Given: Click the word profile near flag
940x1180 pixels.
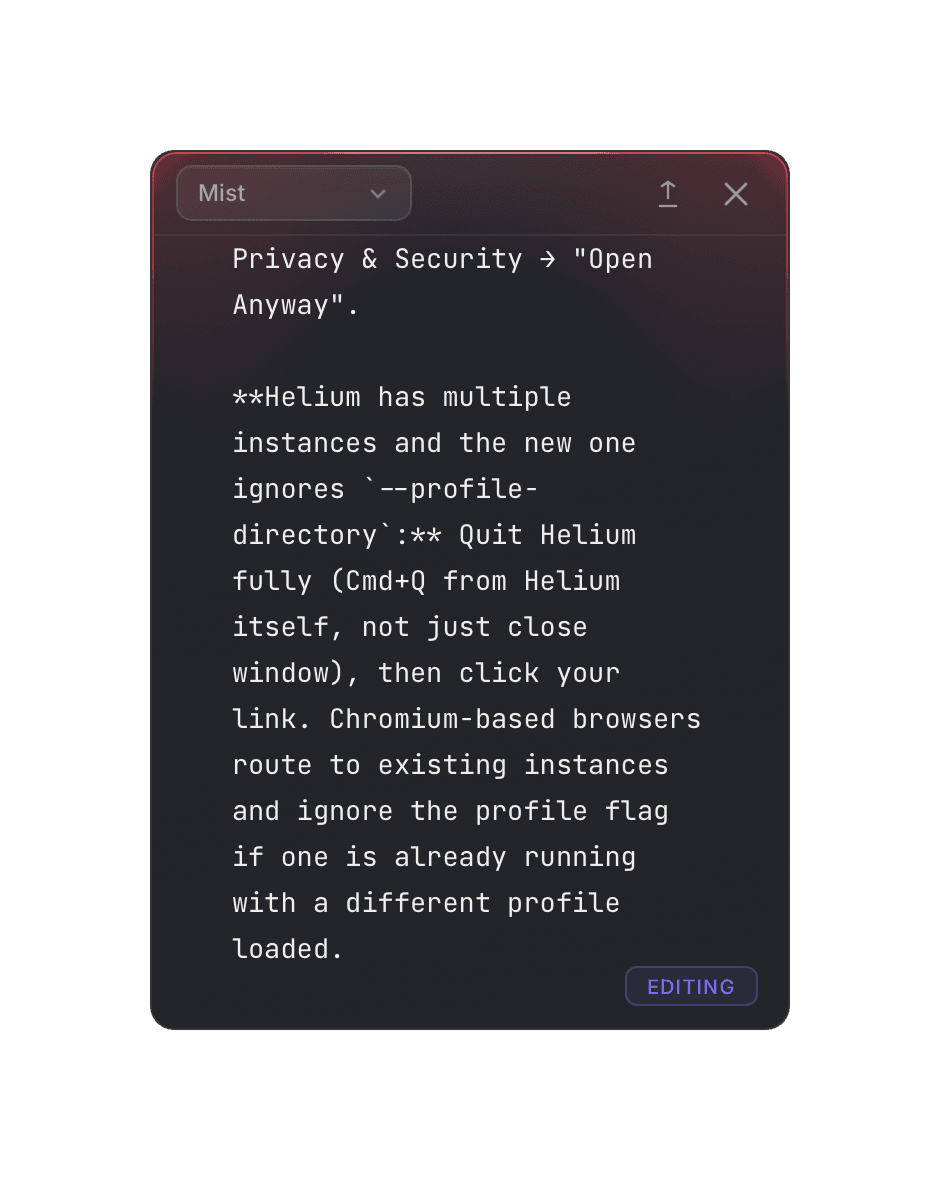Looking at the screenshot, I should coord(531,810).
